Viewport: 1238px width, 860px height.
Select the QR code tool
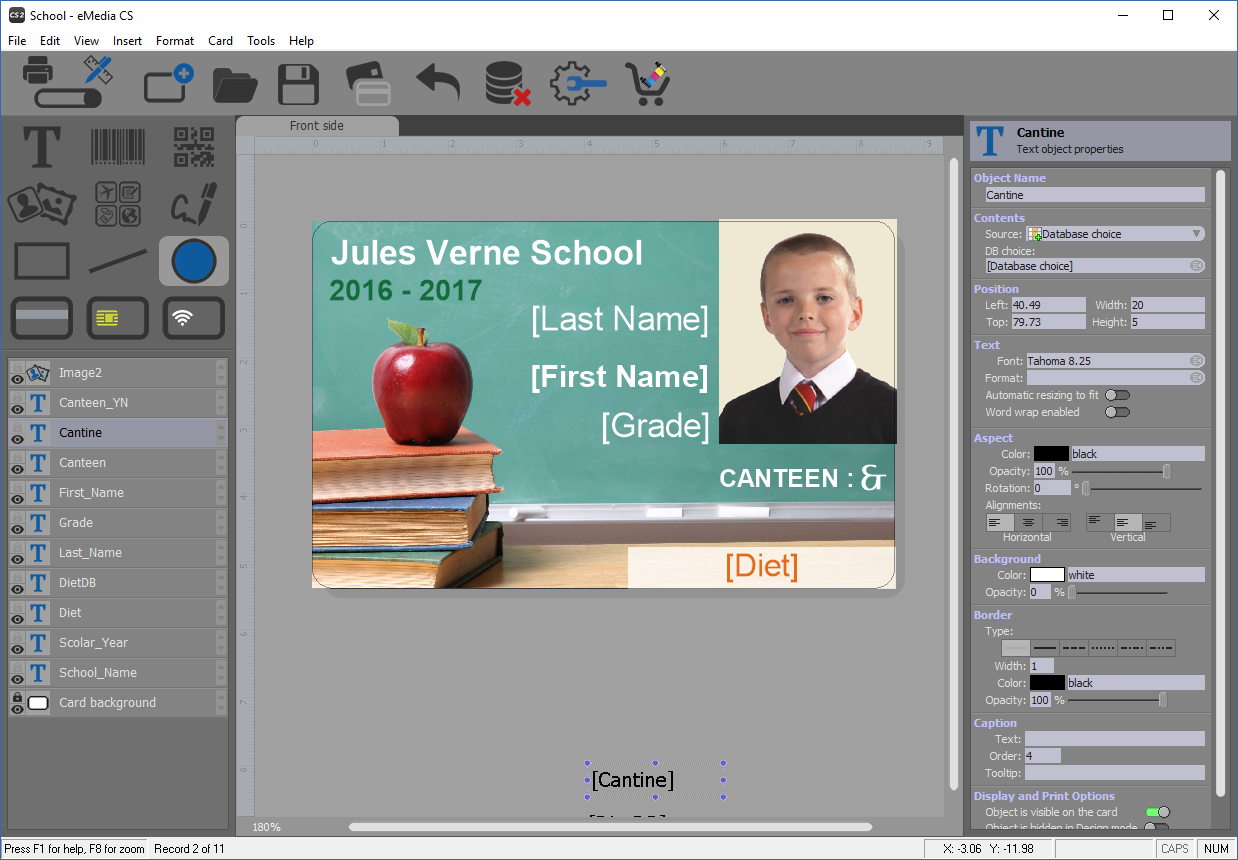click(194, 147)
